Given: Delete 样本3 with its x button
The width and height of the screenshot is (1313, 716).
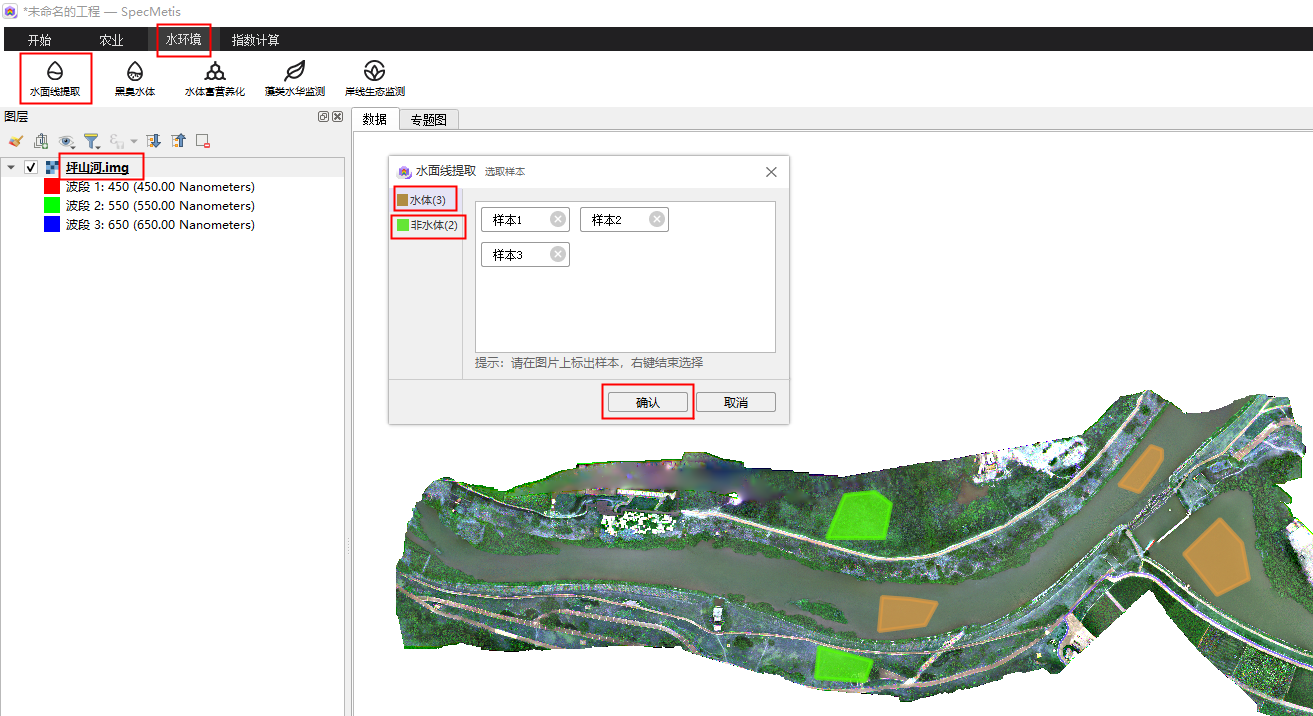Looking at the screenshot, I should coord(558,255).
